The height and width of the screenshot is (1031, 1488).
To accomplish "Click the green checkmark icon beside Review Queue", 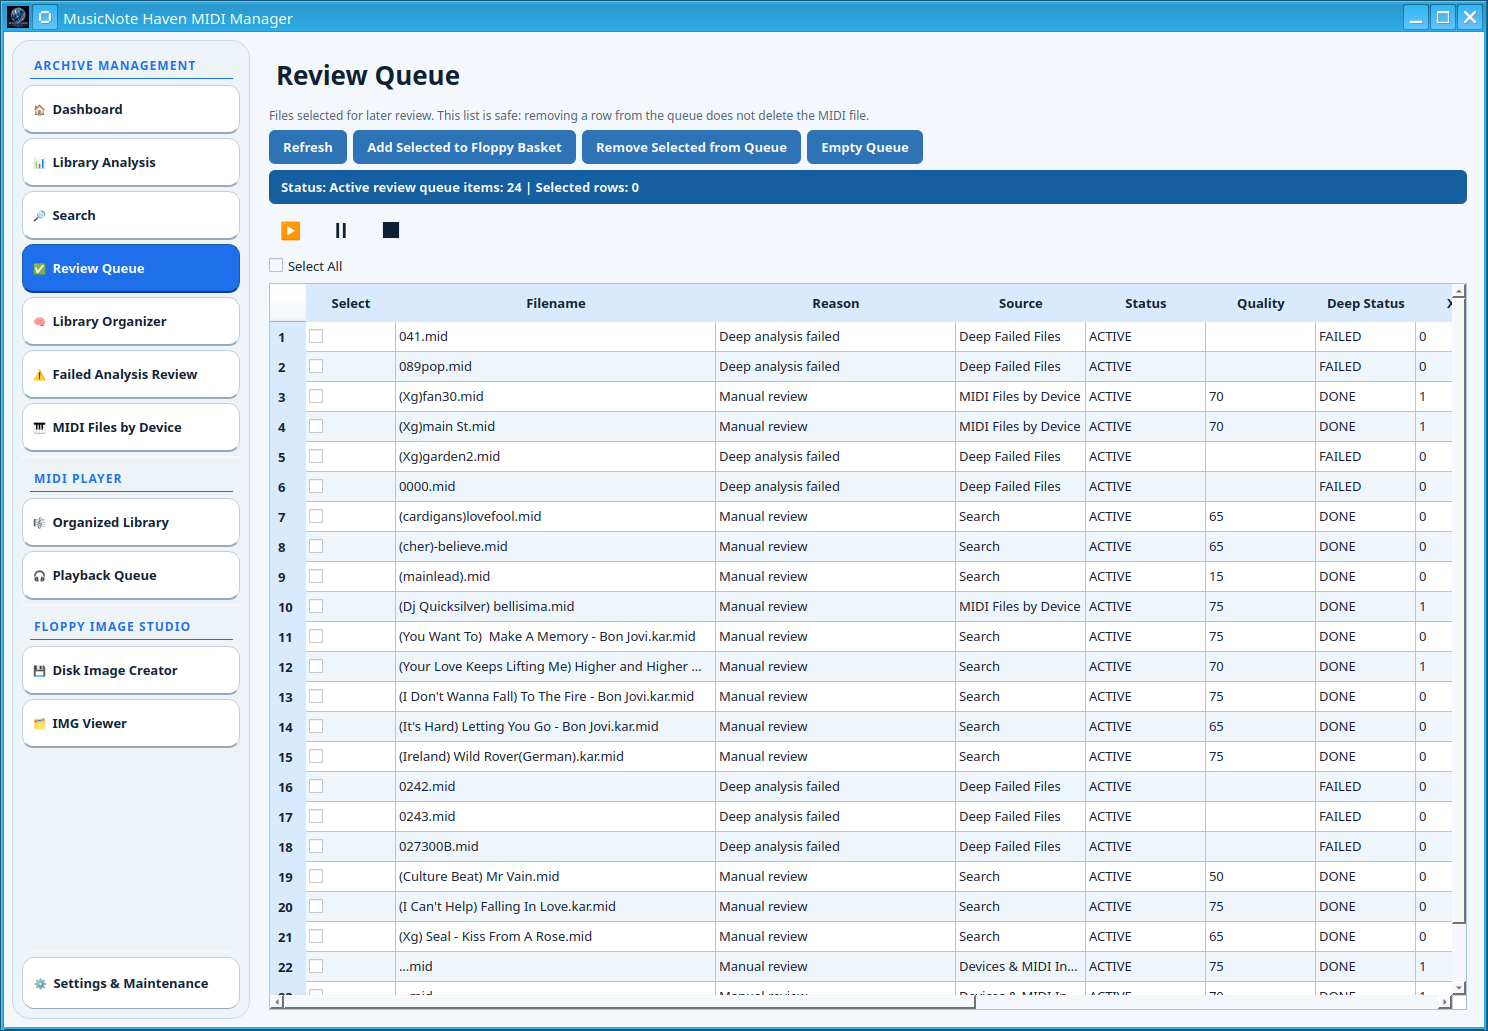I will [x=40, y=269].
